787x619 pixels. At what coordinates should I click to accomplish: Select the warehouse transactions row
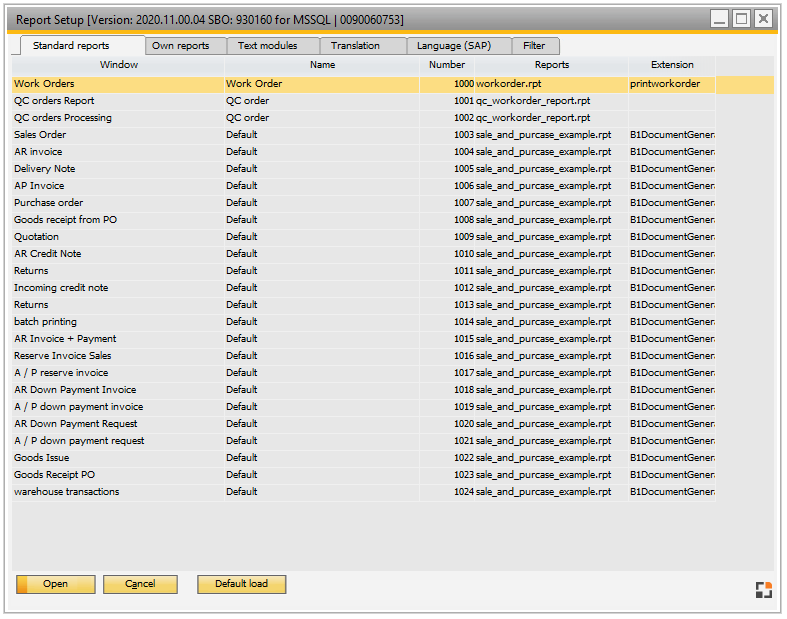click(x=66, y=492)
